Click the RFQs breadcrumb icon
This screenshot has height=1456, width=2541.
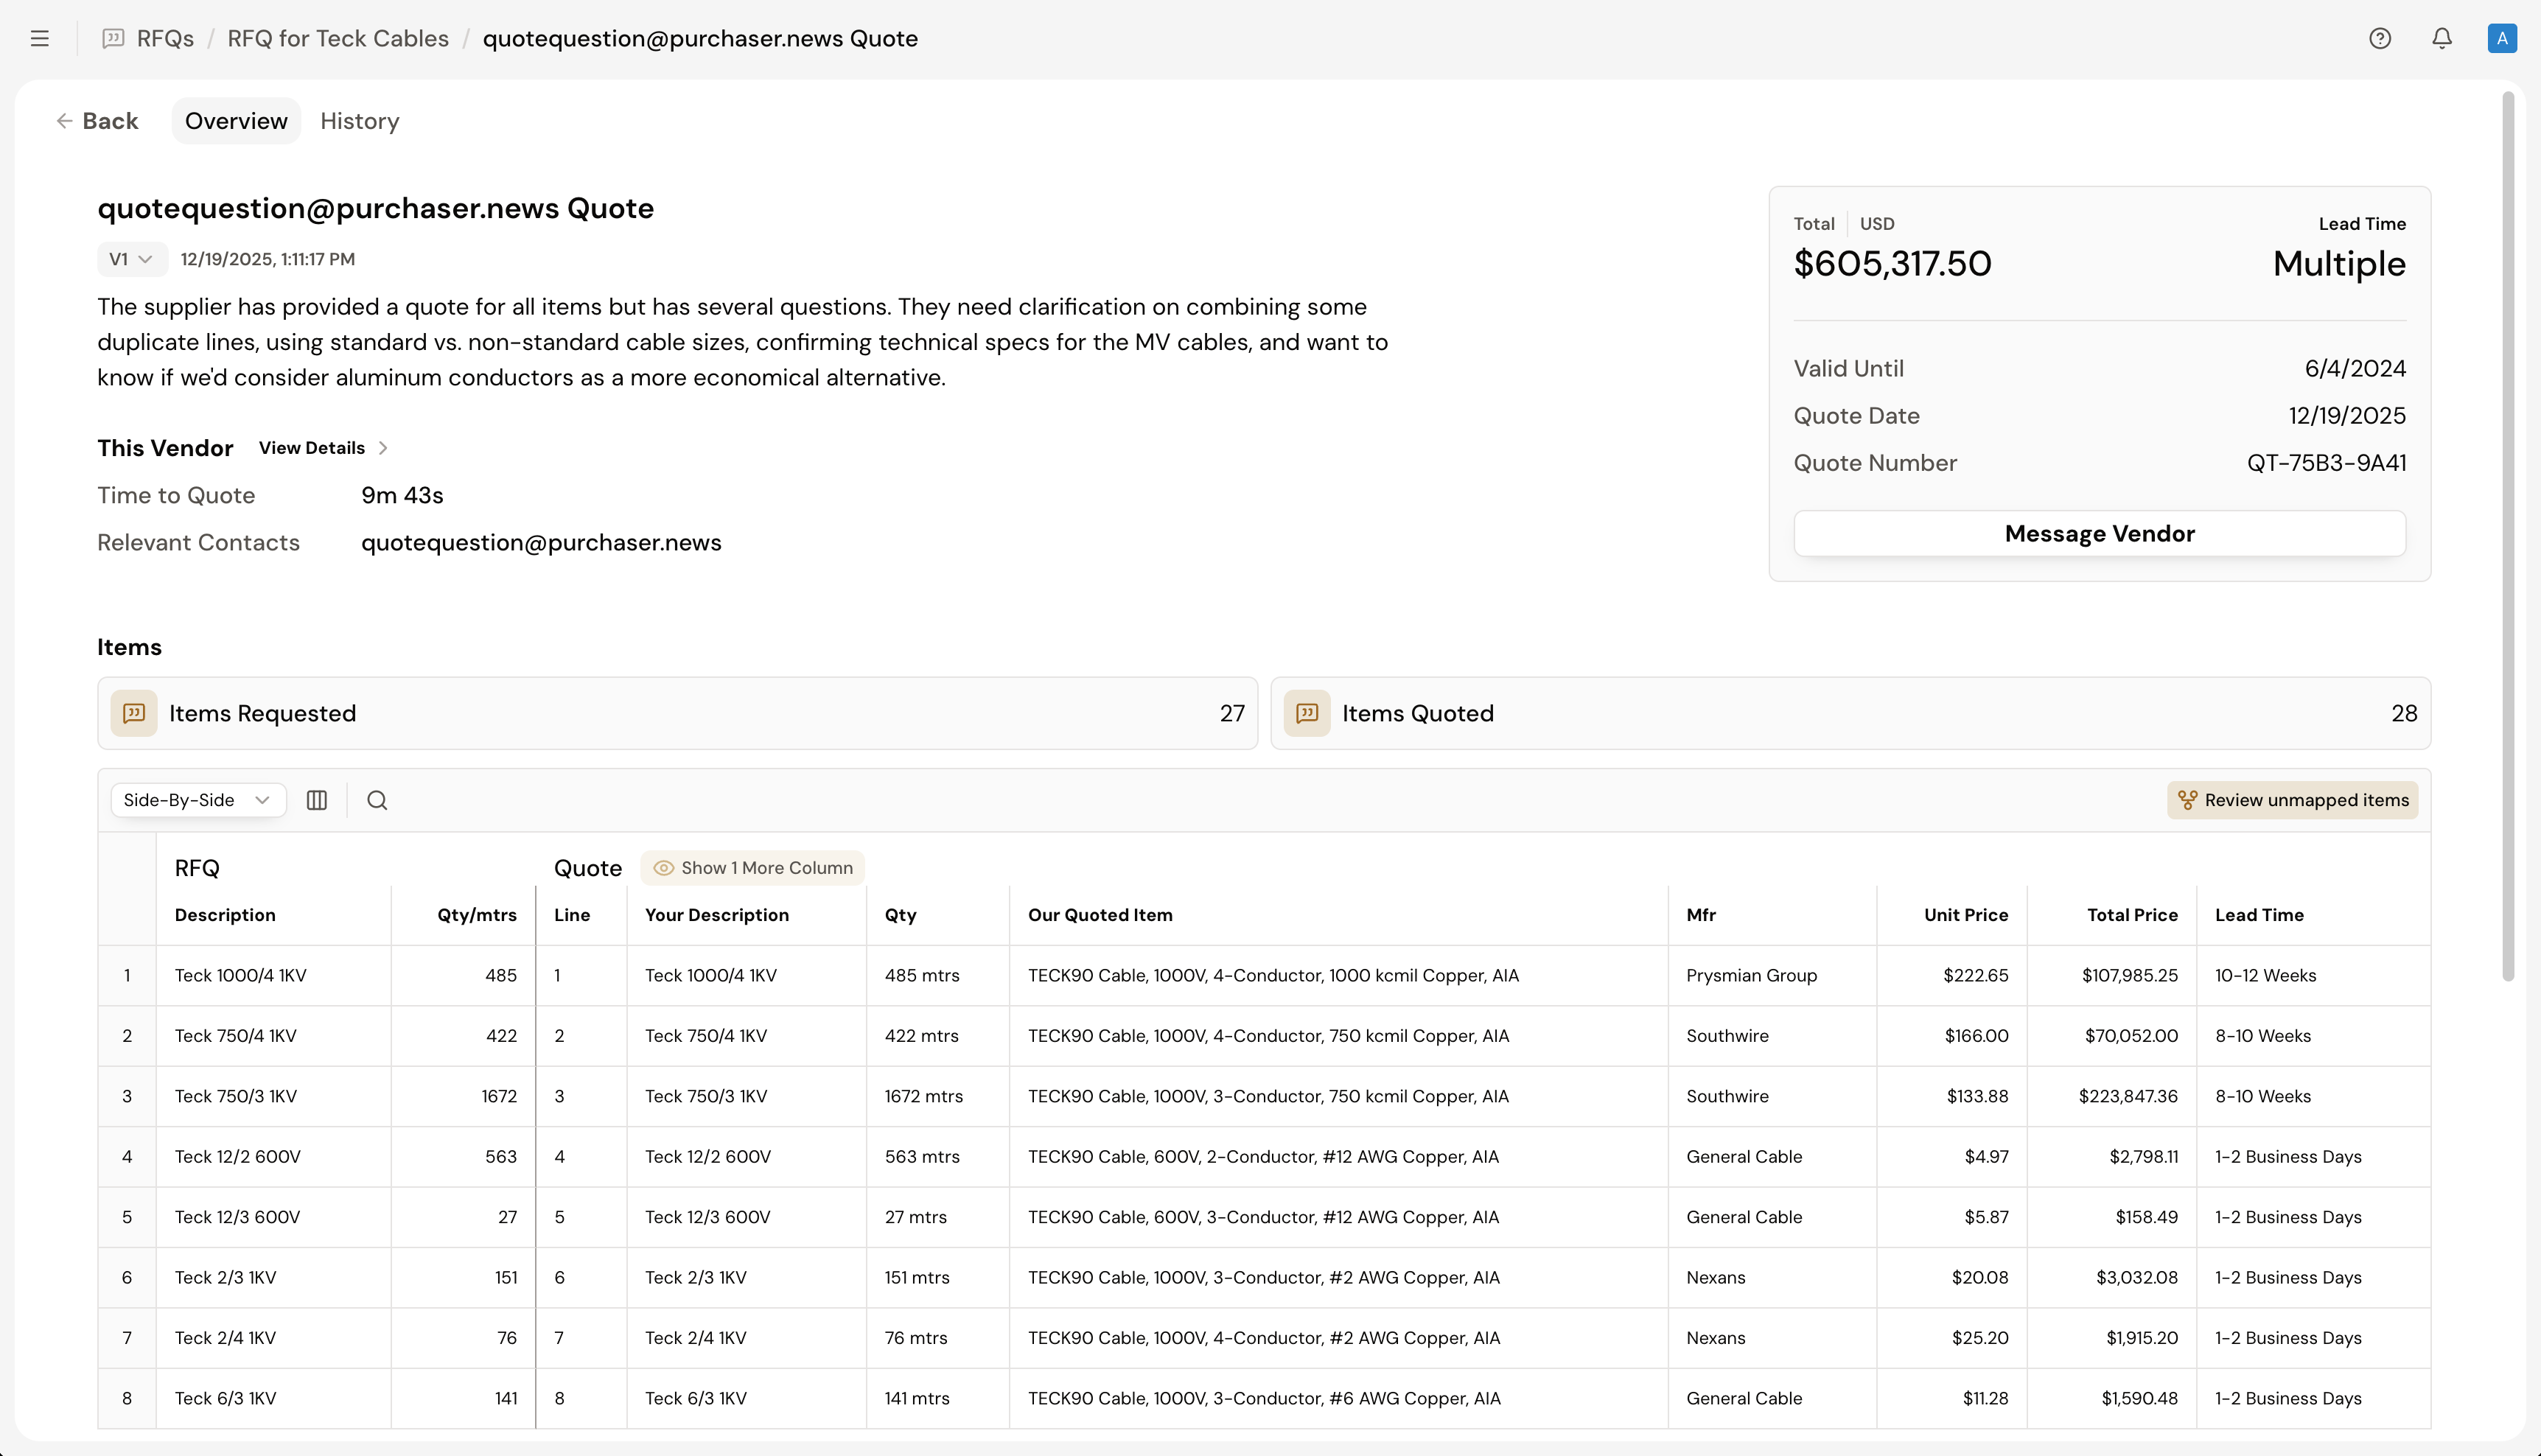(x=114, y=38)
